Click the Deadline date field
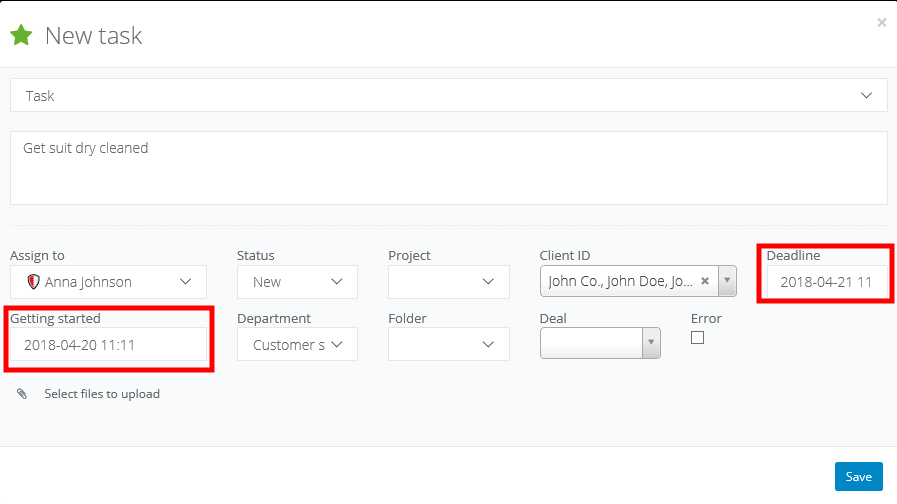The width and height of the screenshot is (897, 504). coord(826,282)
